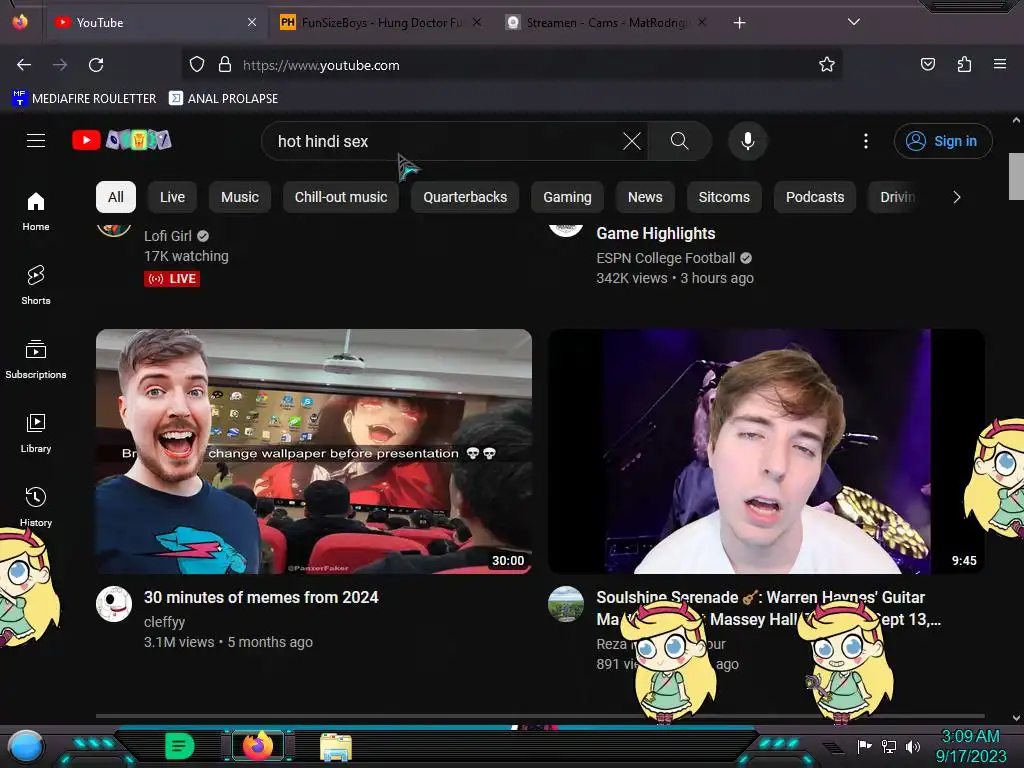The width and height of the screenshot is (1024, 768).
Task: Open the Pocket save icon
Action: pos(928,64)
